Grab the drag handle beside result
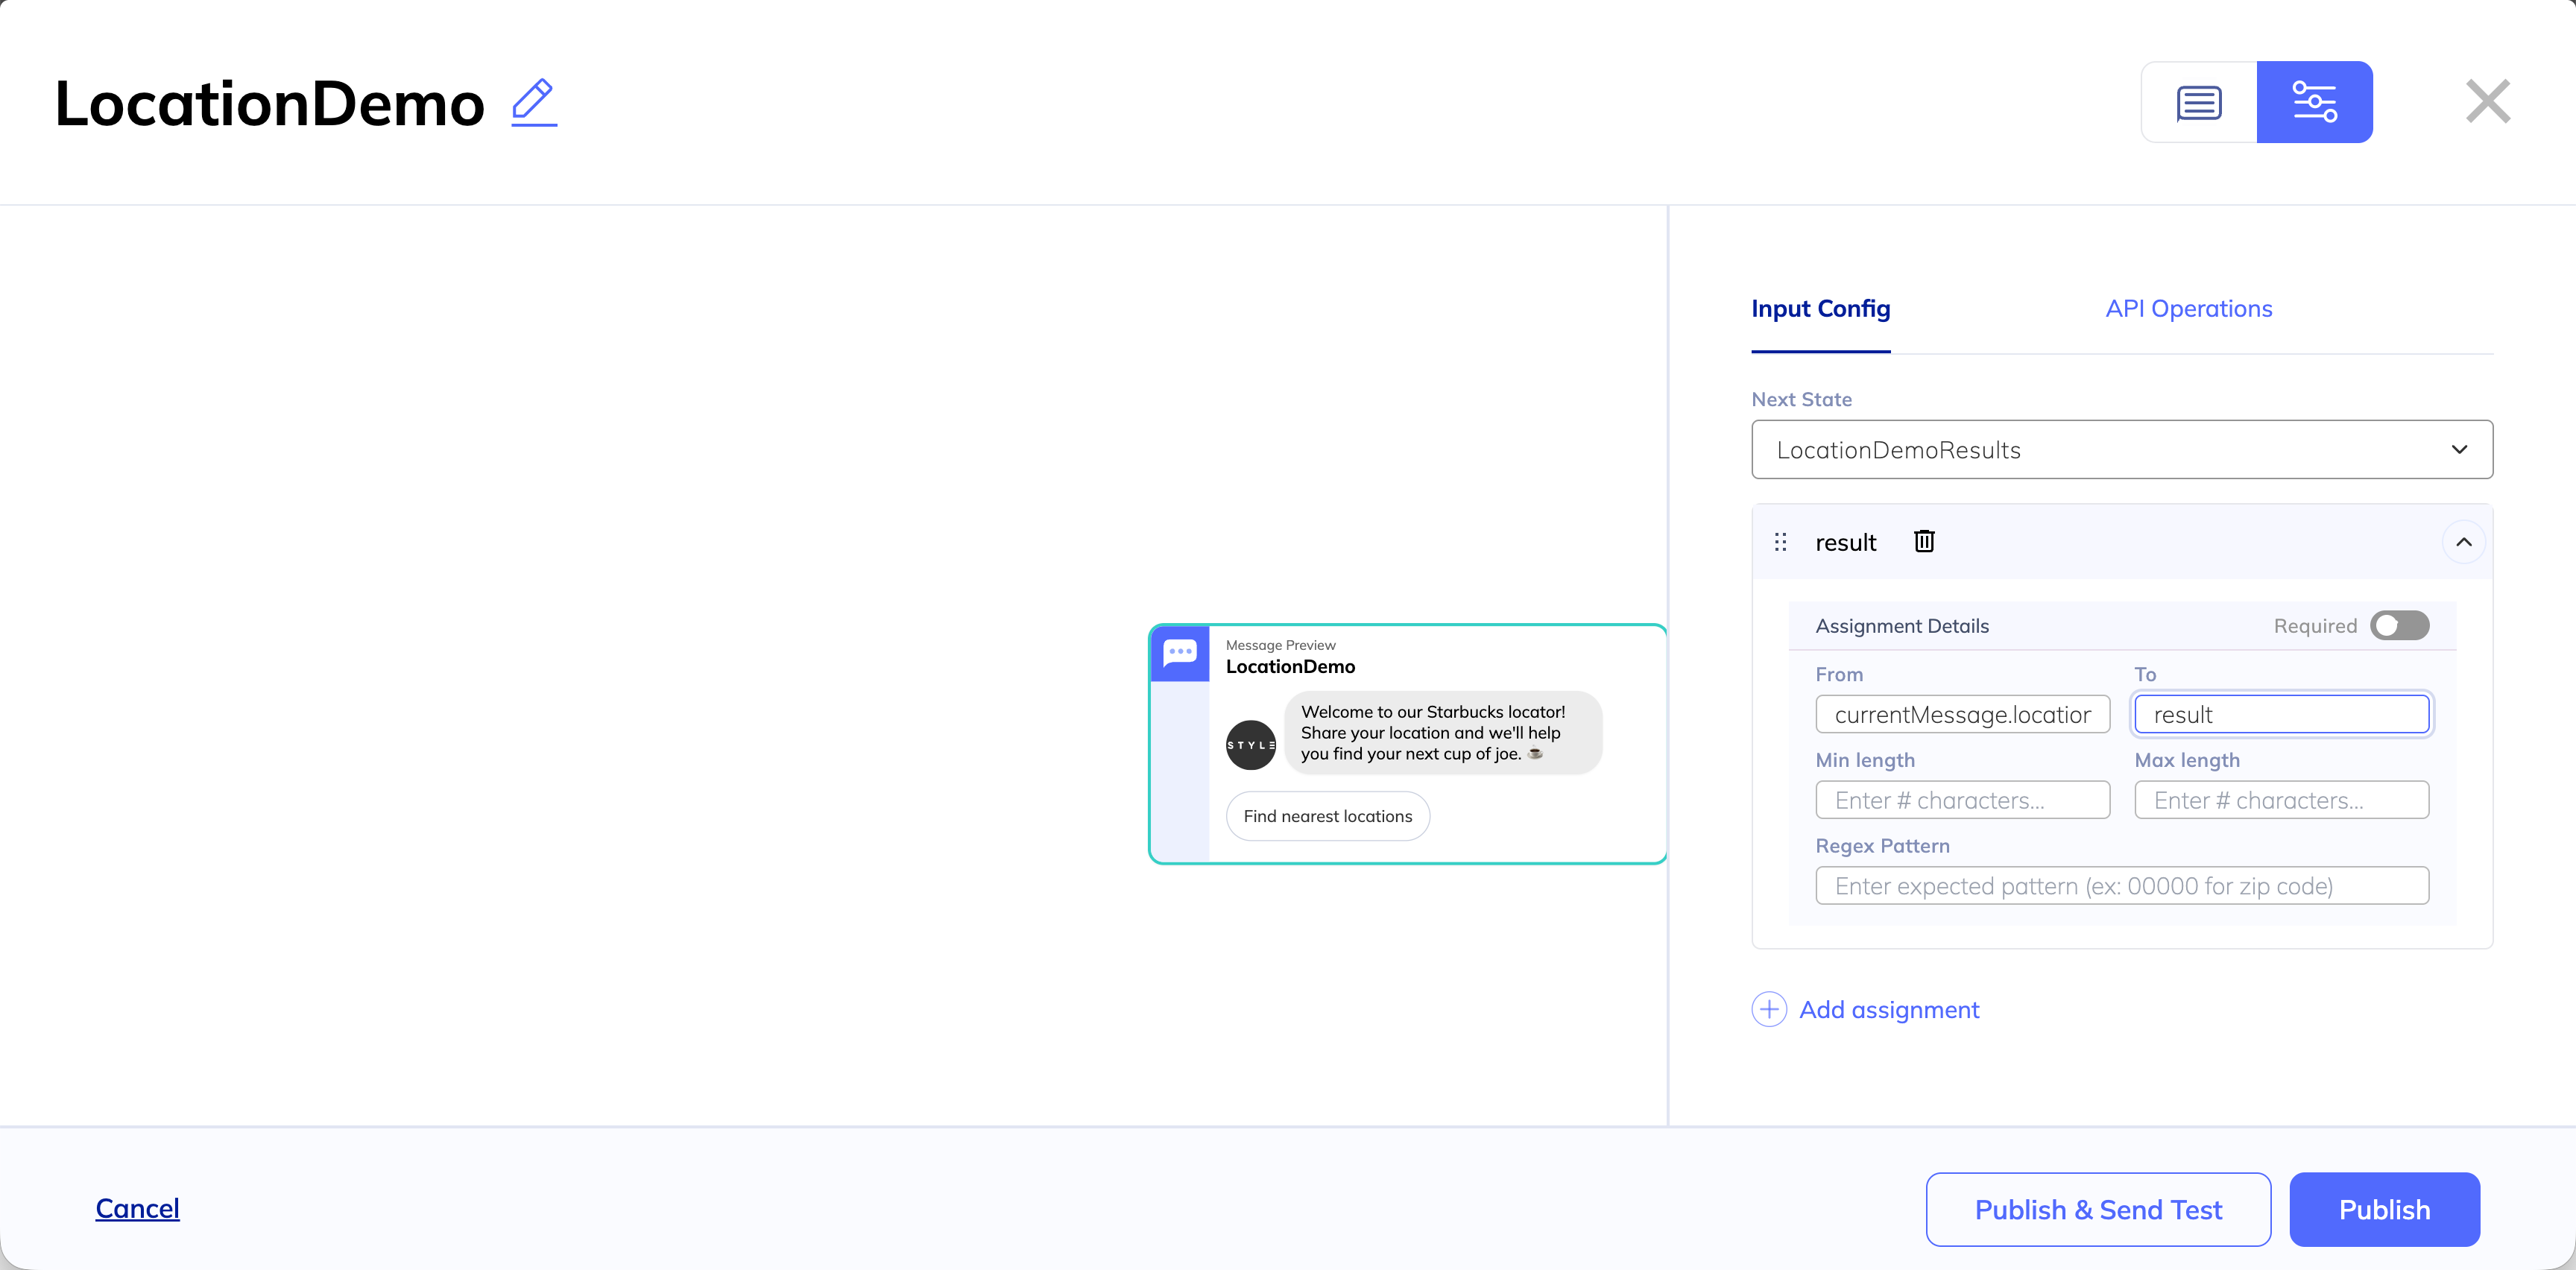This screenshot has height=1270, width=2576. pyautogui.click(x=1780, y=542)
